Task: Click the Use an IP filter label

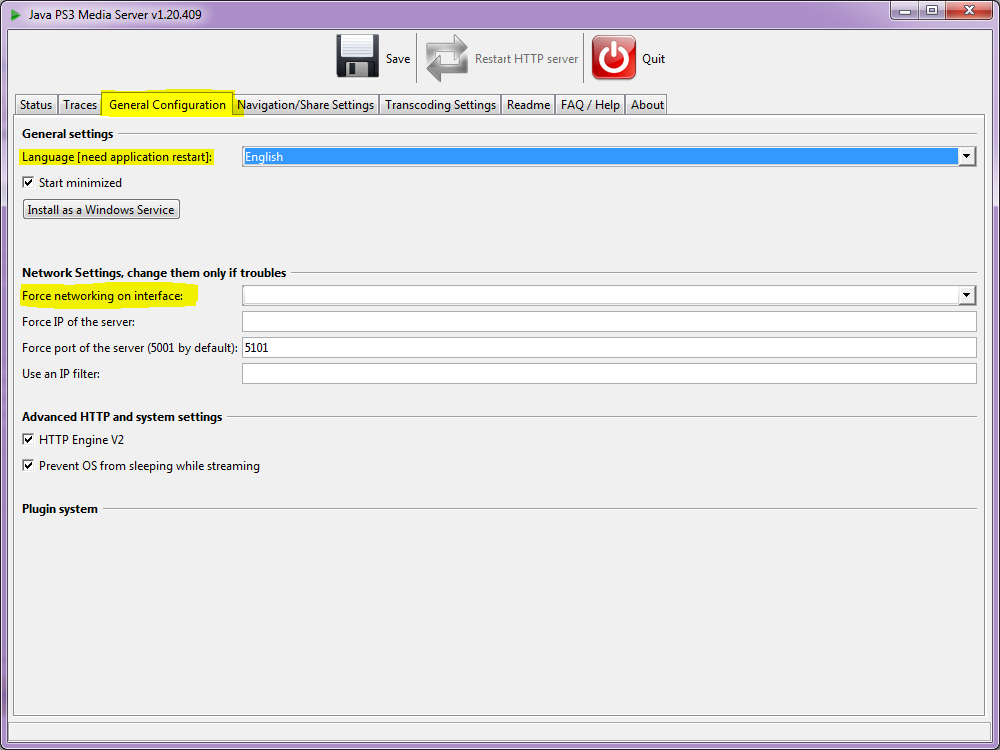Action: pyautogui.click(x=61, y=374)
